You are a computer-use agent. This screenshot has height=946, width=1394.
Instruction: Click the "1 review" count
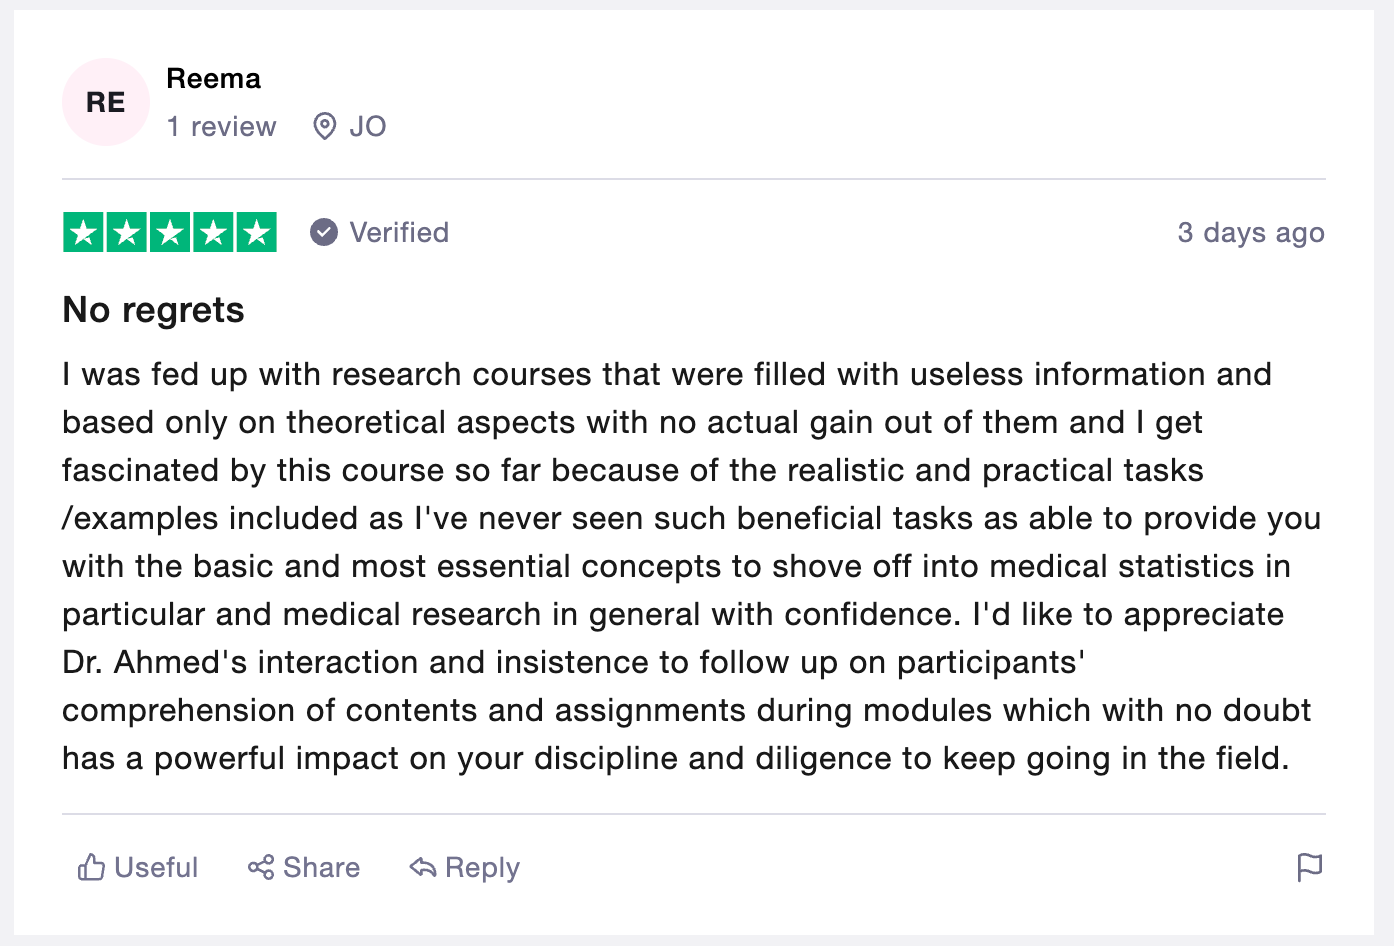221,127
